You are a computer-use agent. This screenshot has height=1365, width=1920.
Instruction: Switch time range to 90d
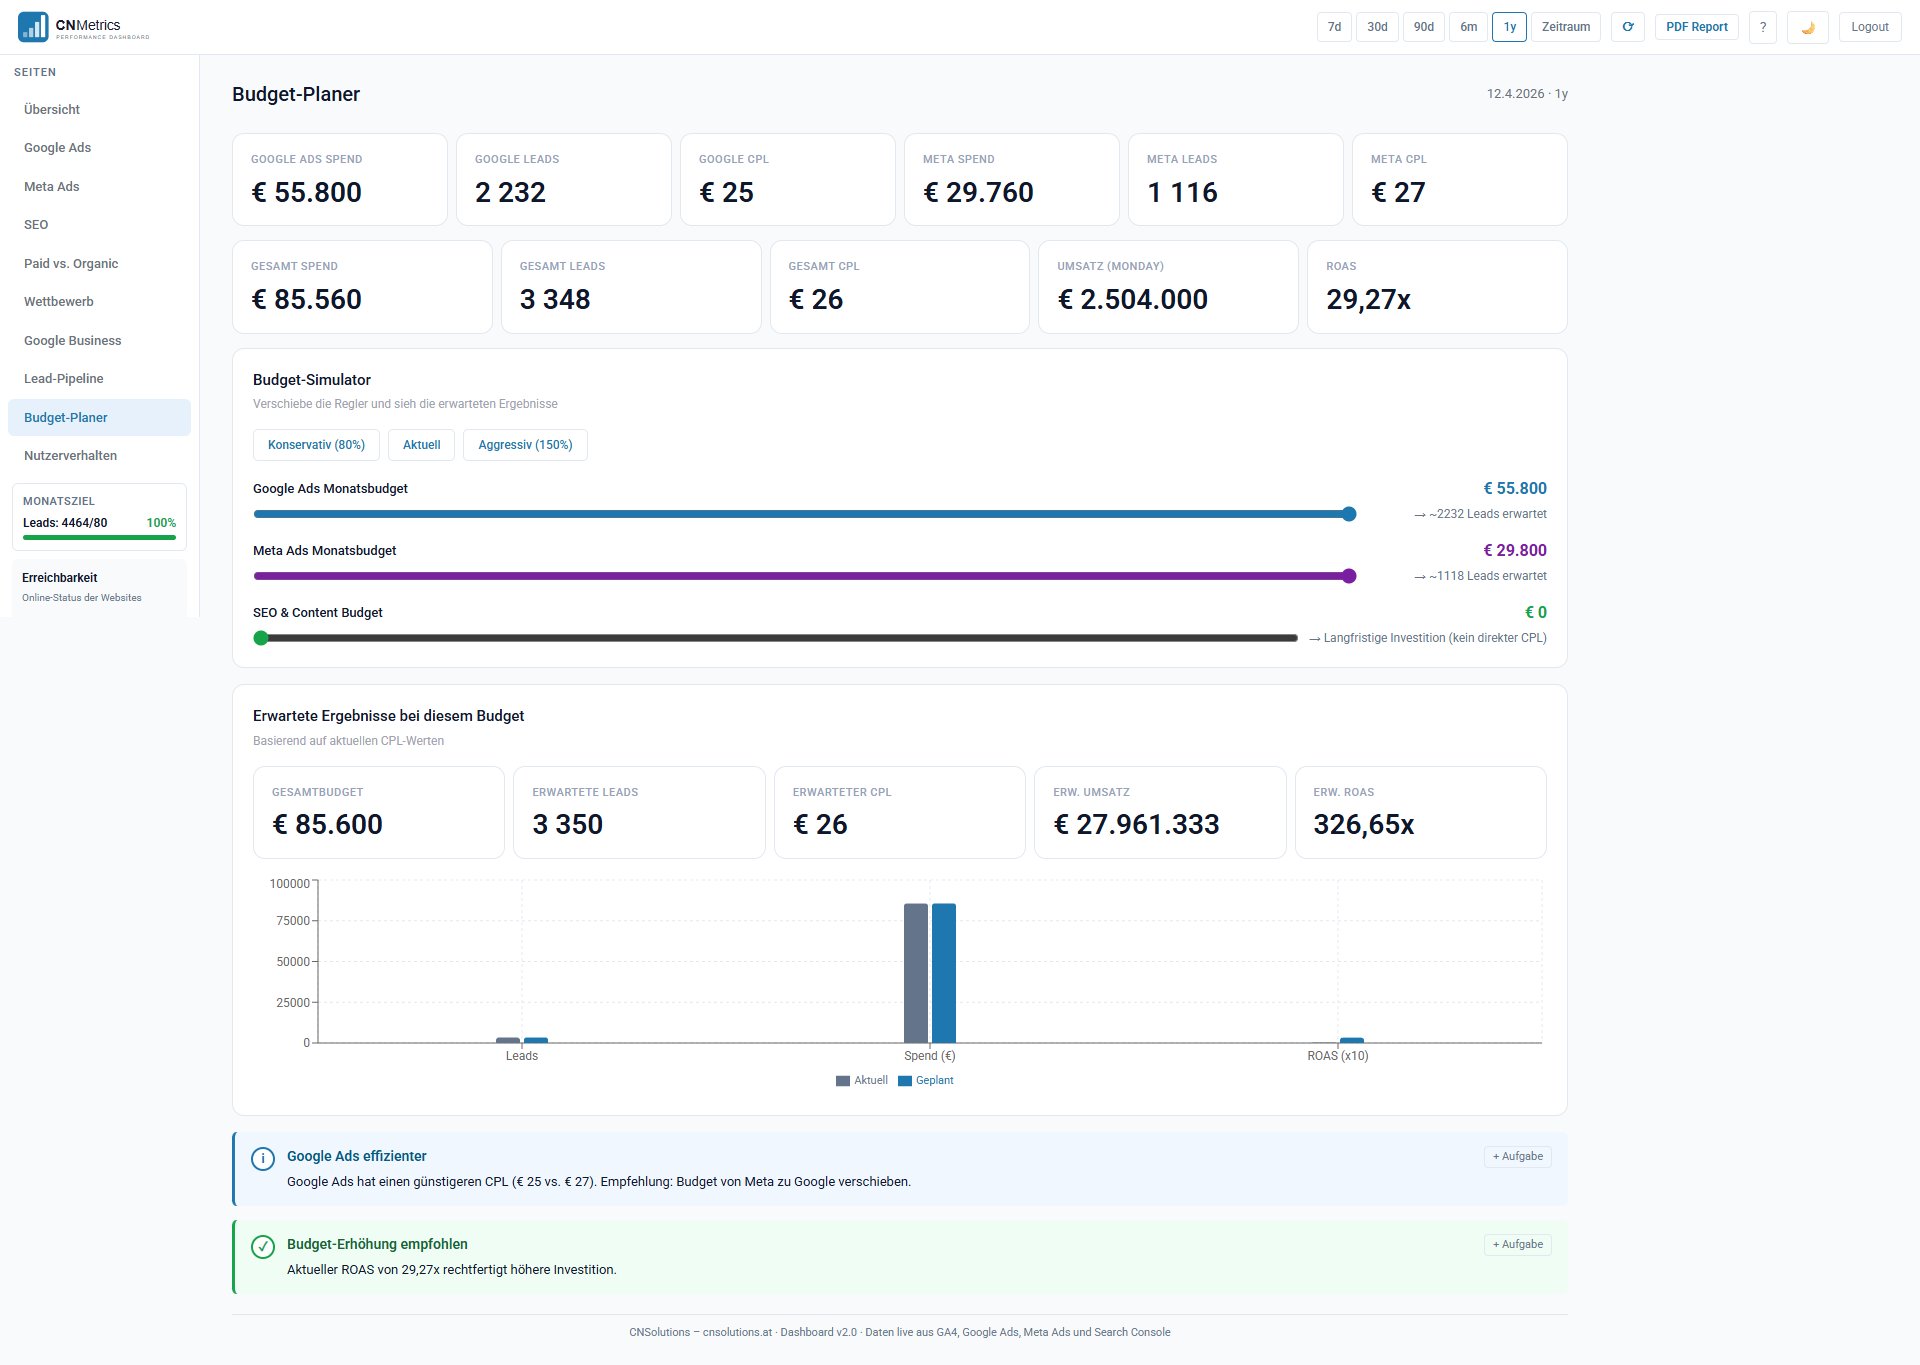(1423, 27)
